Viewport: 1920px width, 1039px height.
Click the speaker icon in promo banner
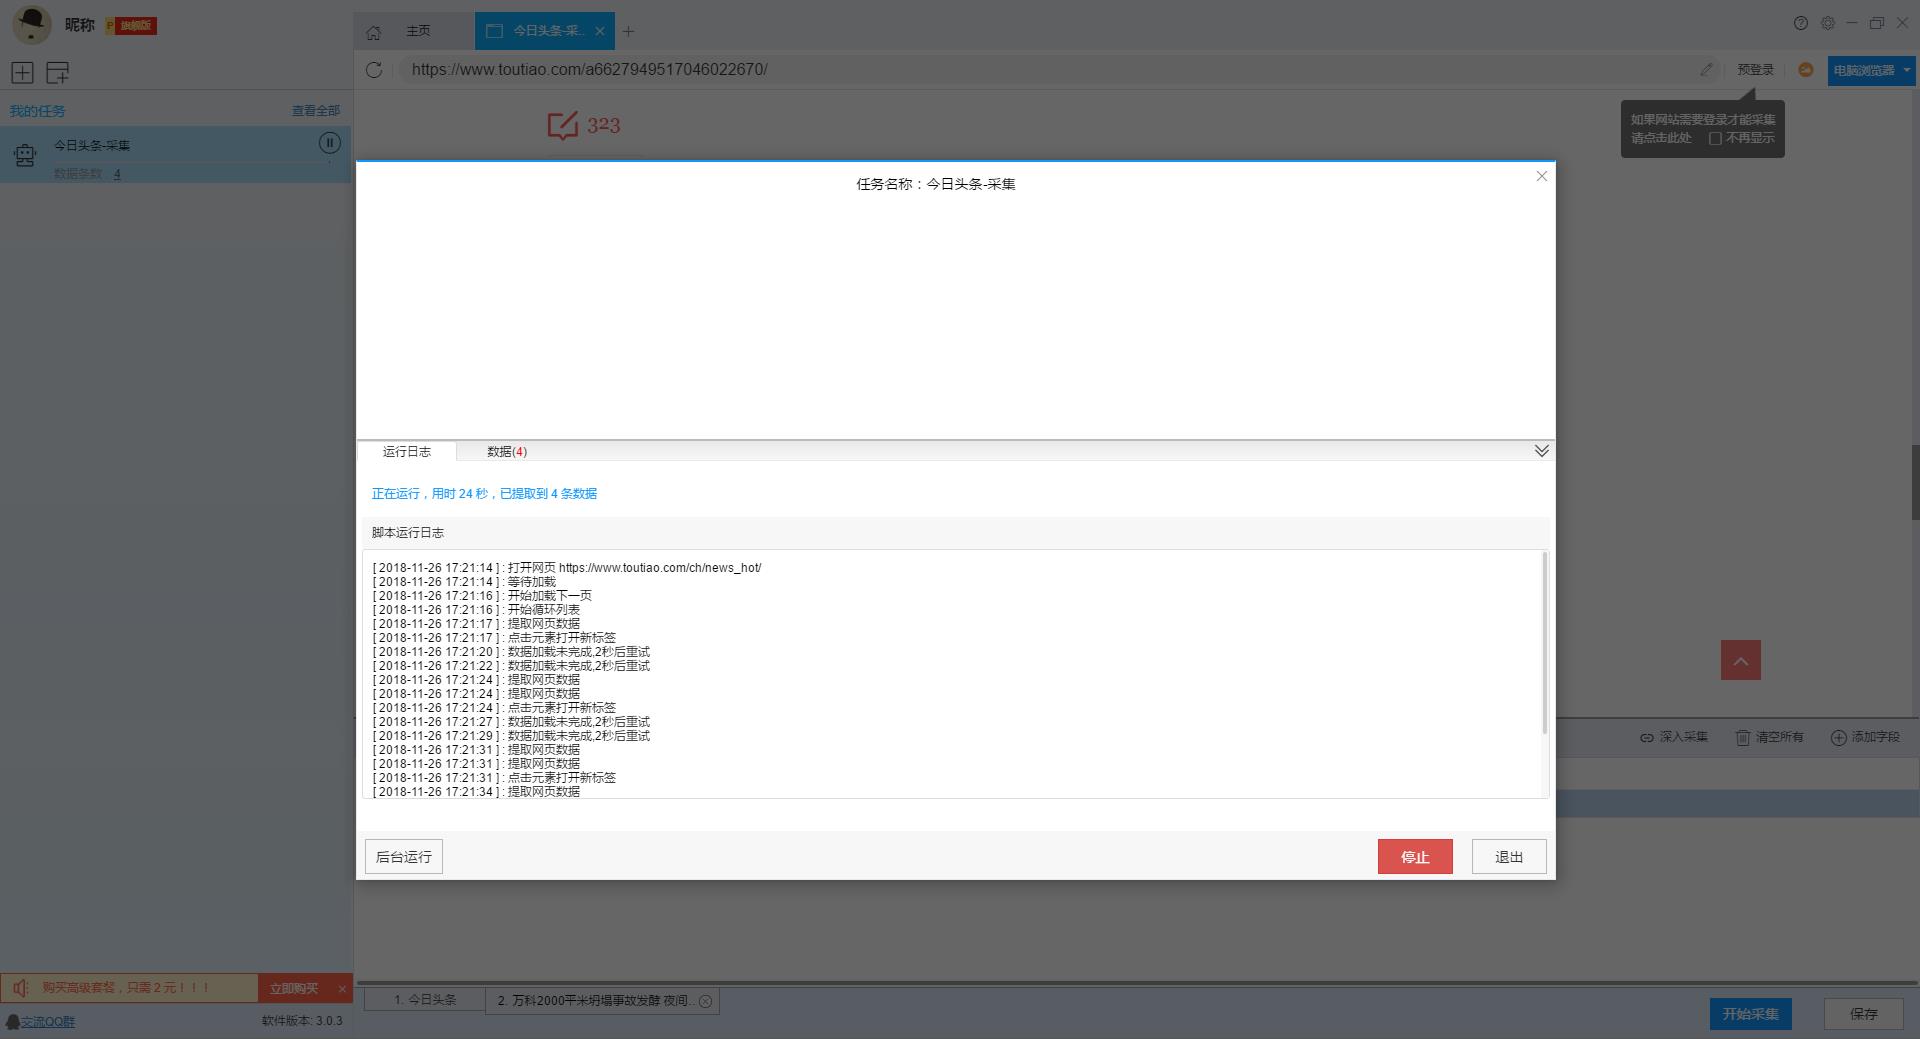pyautogui.click(x=21, y=988)
